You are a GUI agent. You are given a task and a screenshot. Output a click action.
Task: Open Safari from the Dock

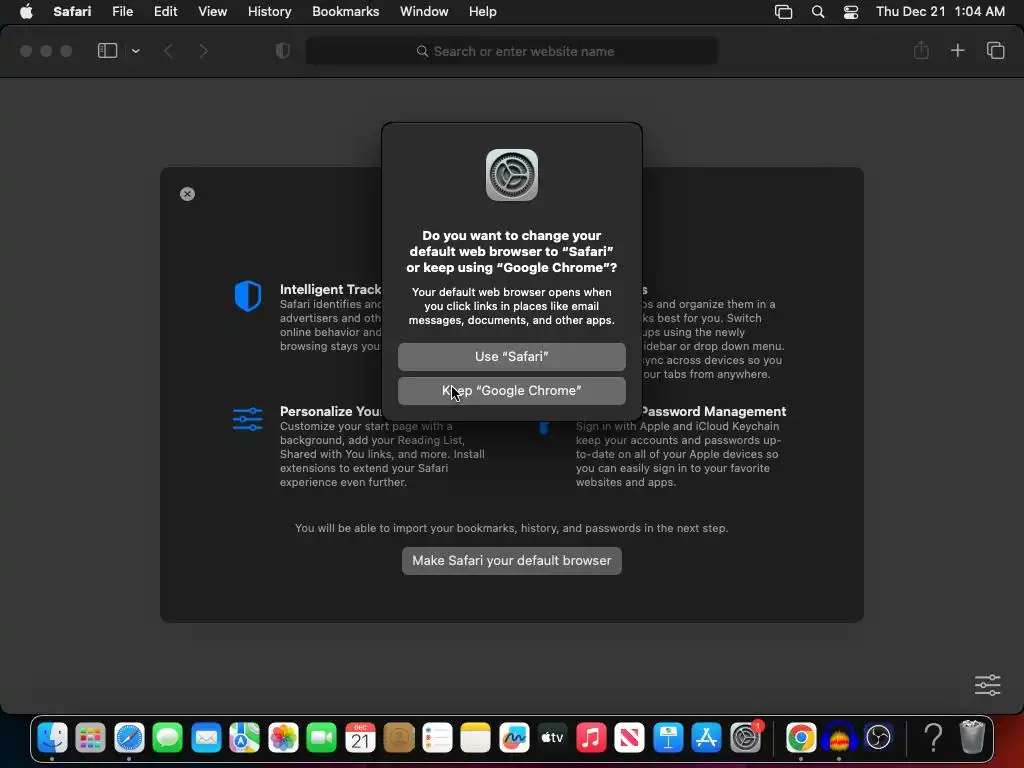click(129, 738)
